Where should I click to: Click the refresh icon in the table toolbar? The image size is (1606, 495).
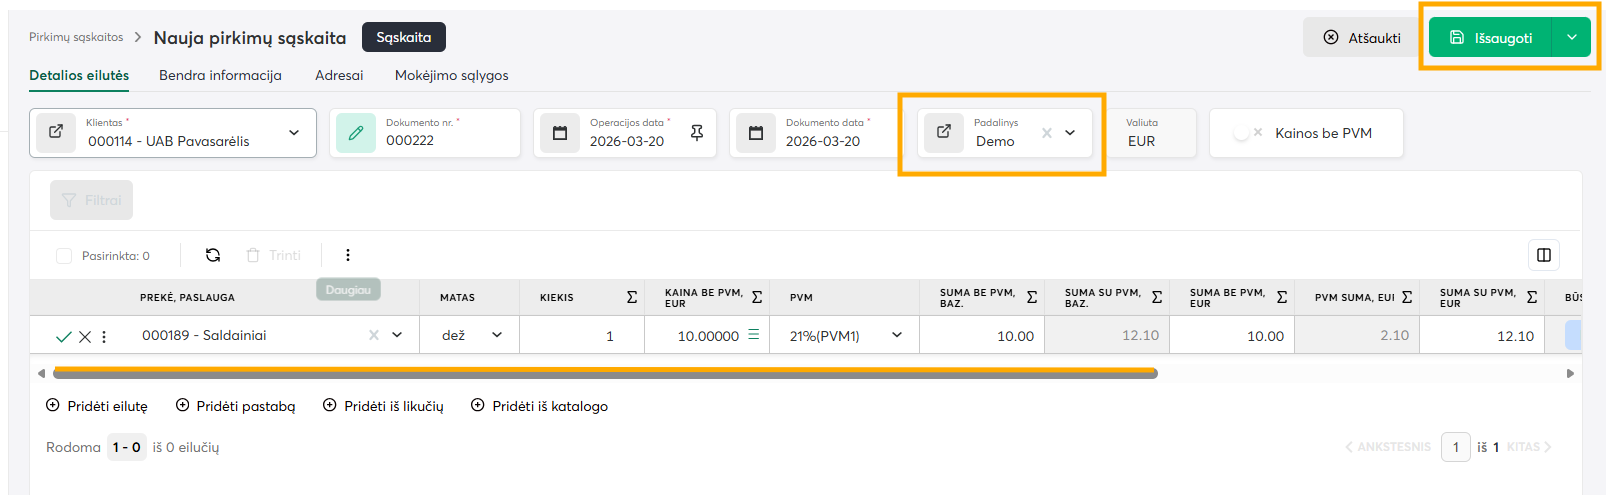[213, 255]
